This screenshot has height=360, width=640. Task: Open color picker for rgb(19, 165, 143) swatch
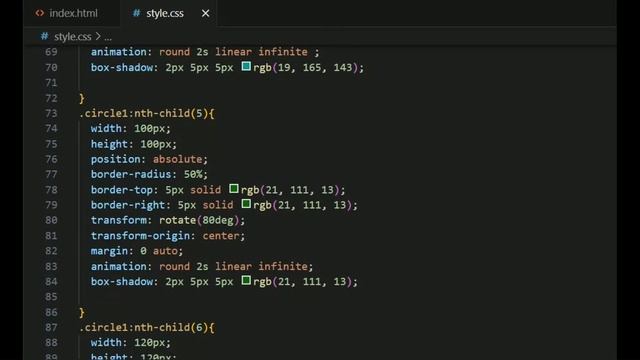pyautogui.click(x=246, y=66)
